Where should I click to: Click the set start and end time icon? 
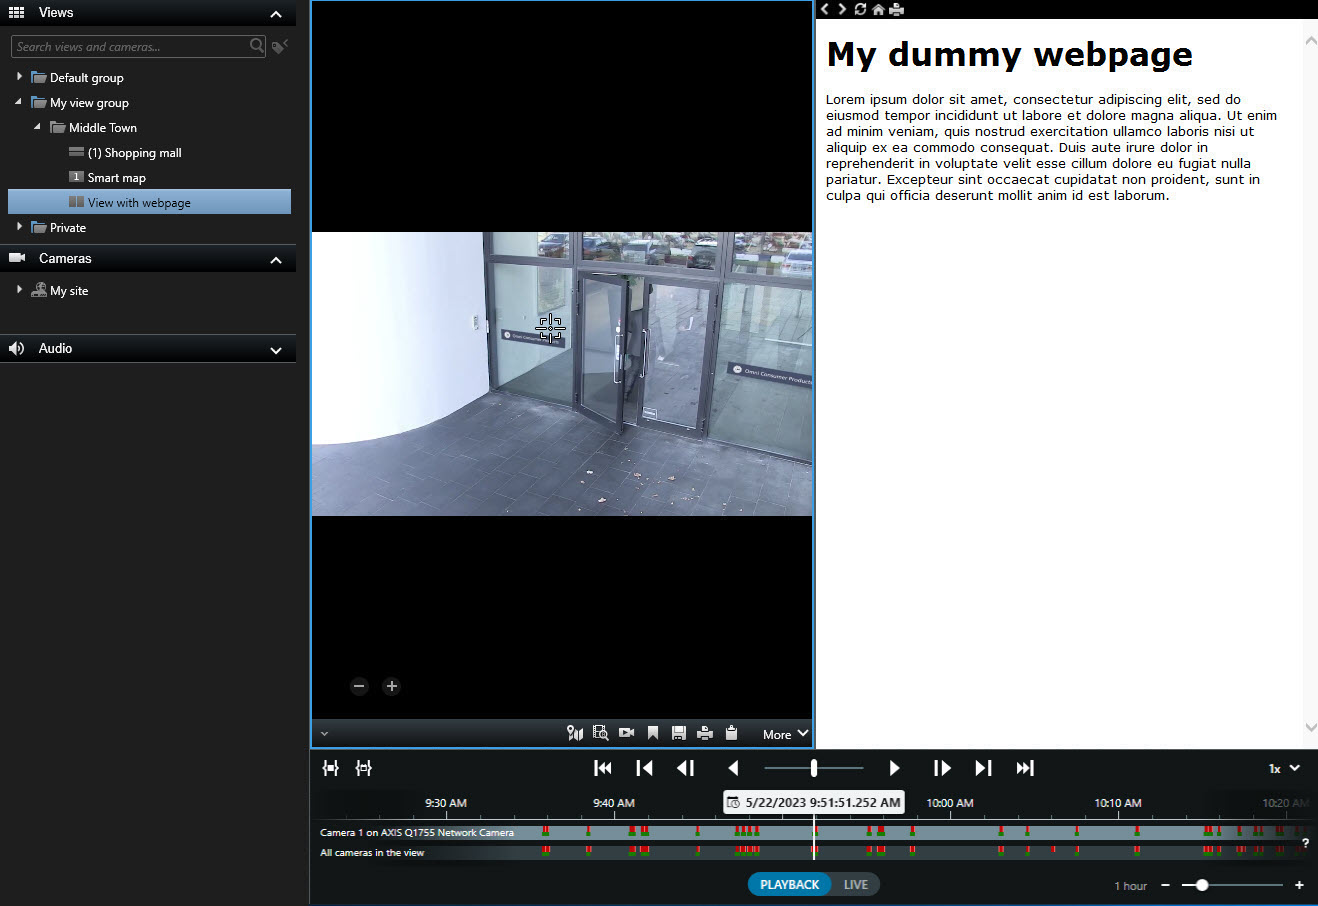[331, 768]
